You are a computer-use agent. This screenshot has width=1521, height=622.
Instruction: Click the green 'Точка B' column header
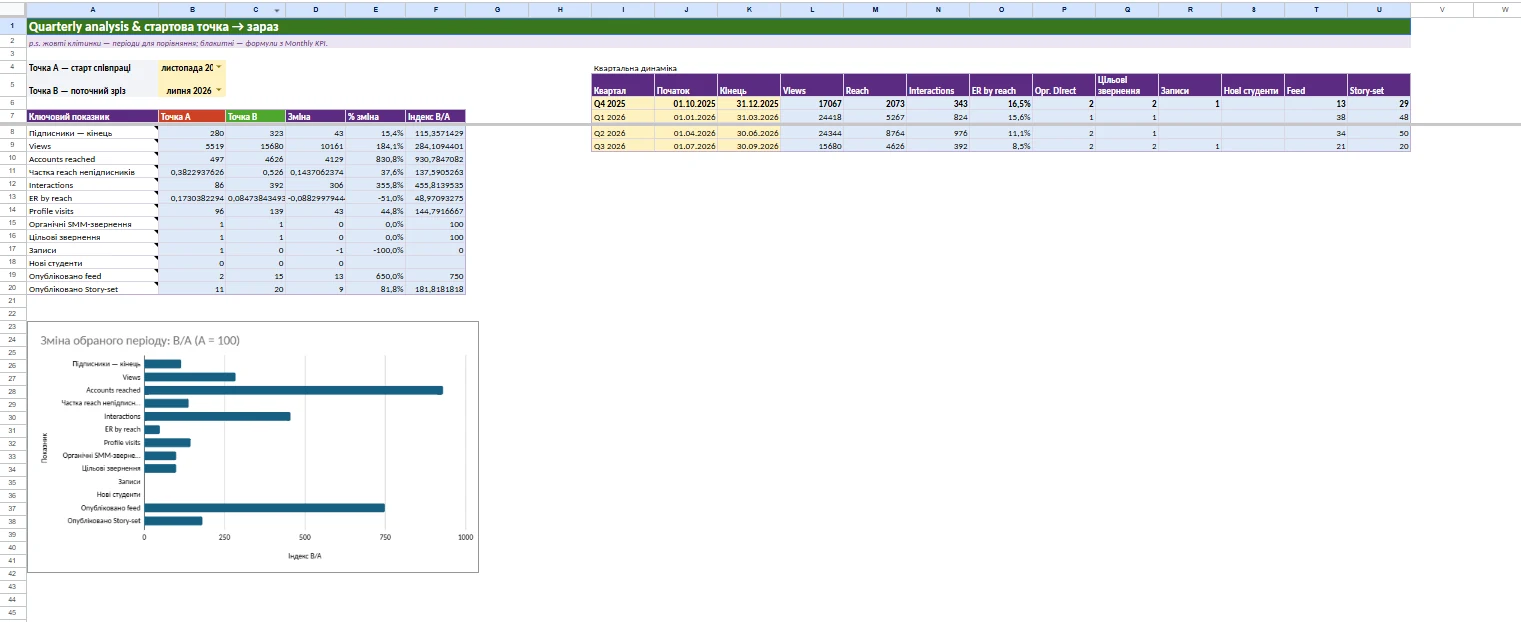[255, 116]
